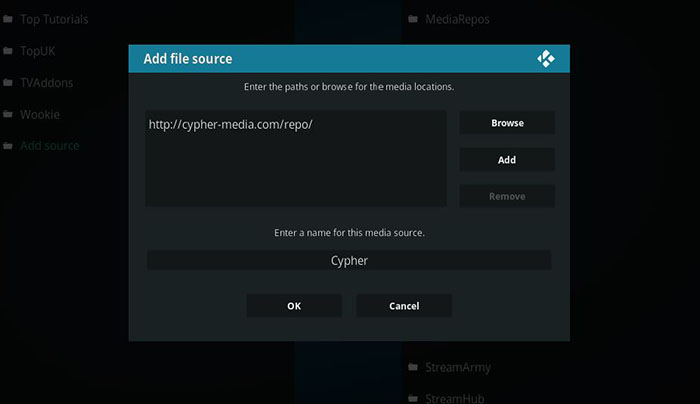The width and height of the screenshot is (700, 404).
Task: Choose the Add source entry
Action: (50, 146)
